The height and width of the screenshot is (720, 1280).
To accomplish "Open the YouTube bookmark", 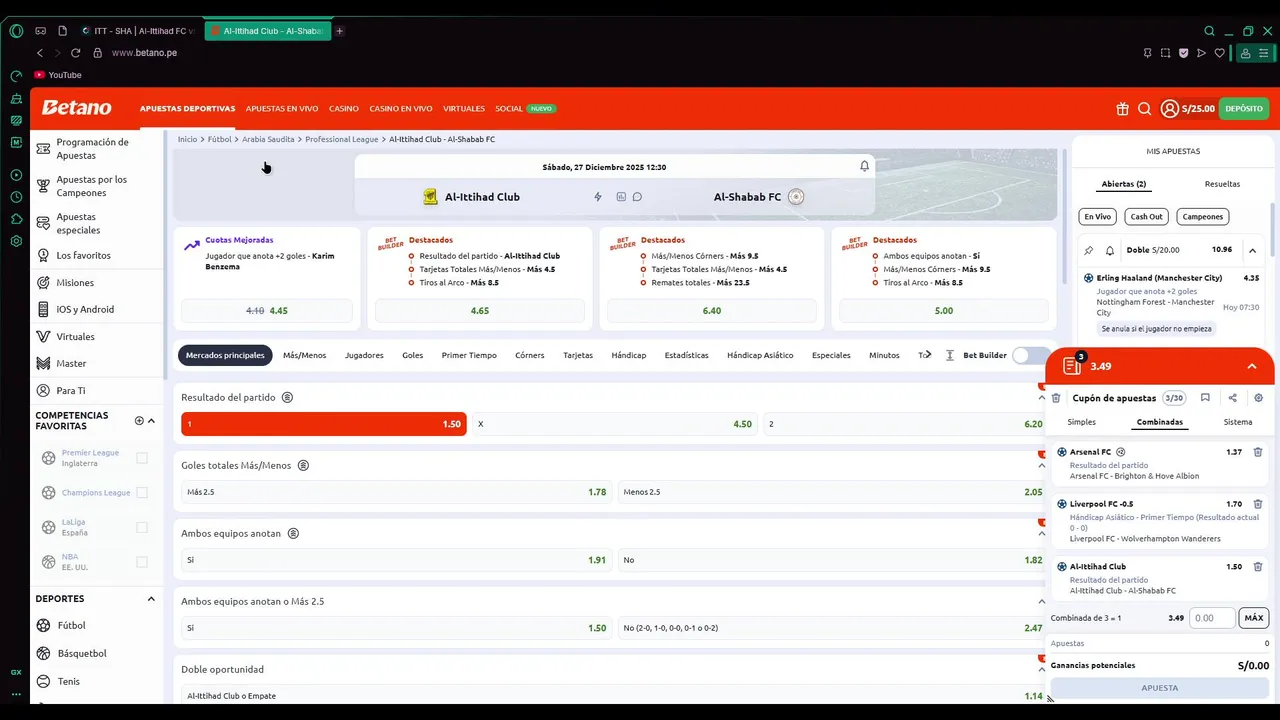I will [x=57, y=75].
